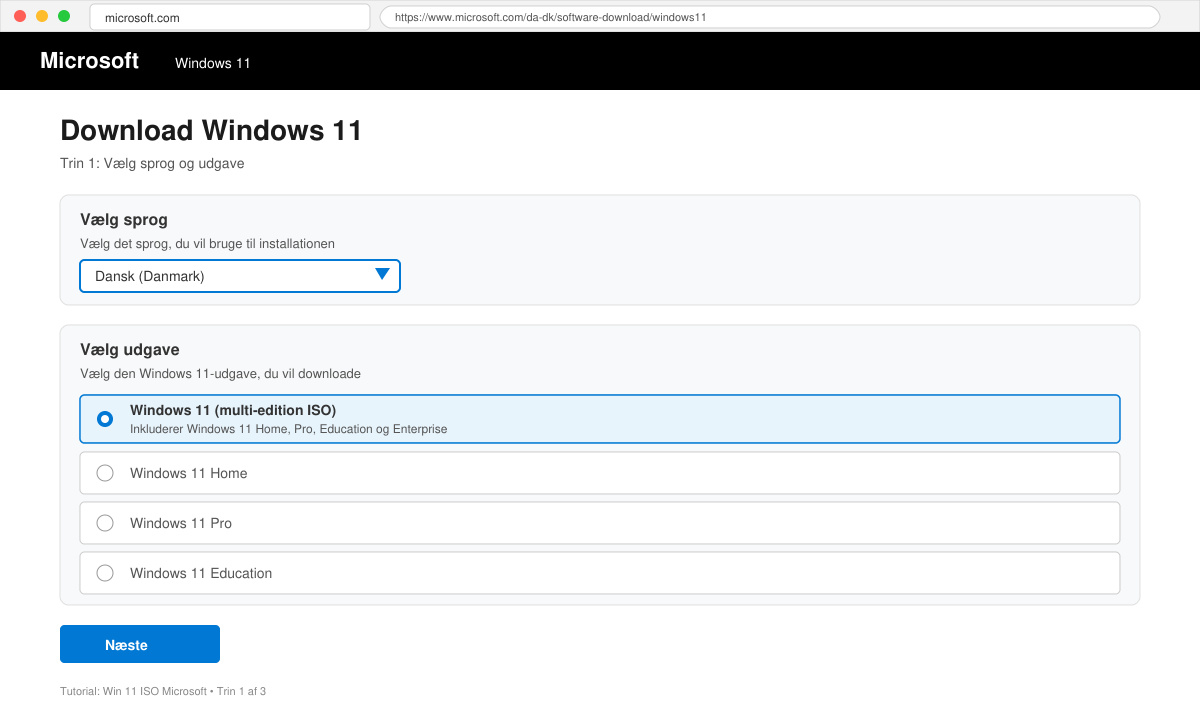
Task: Click the browser URL address field
Action: tap(770, 17)
